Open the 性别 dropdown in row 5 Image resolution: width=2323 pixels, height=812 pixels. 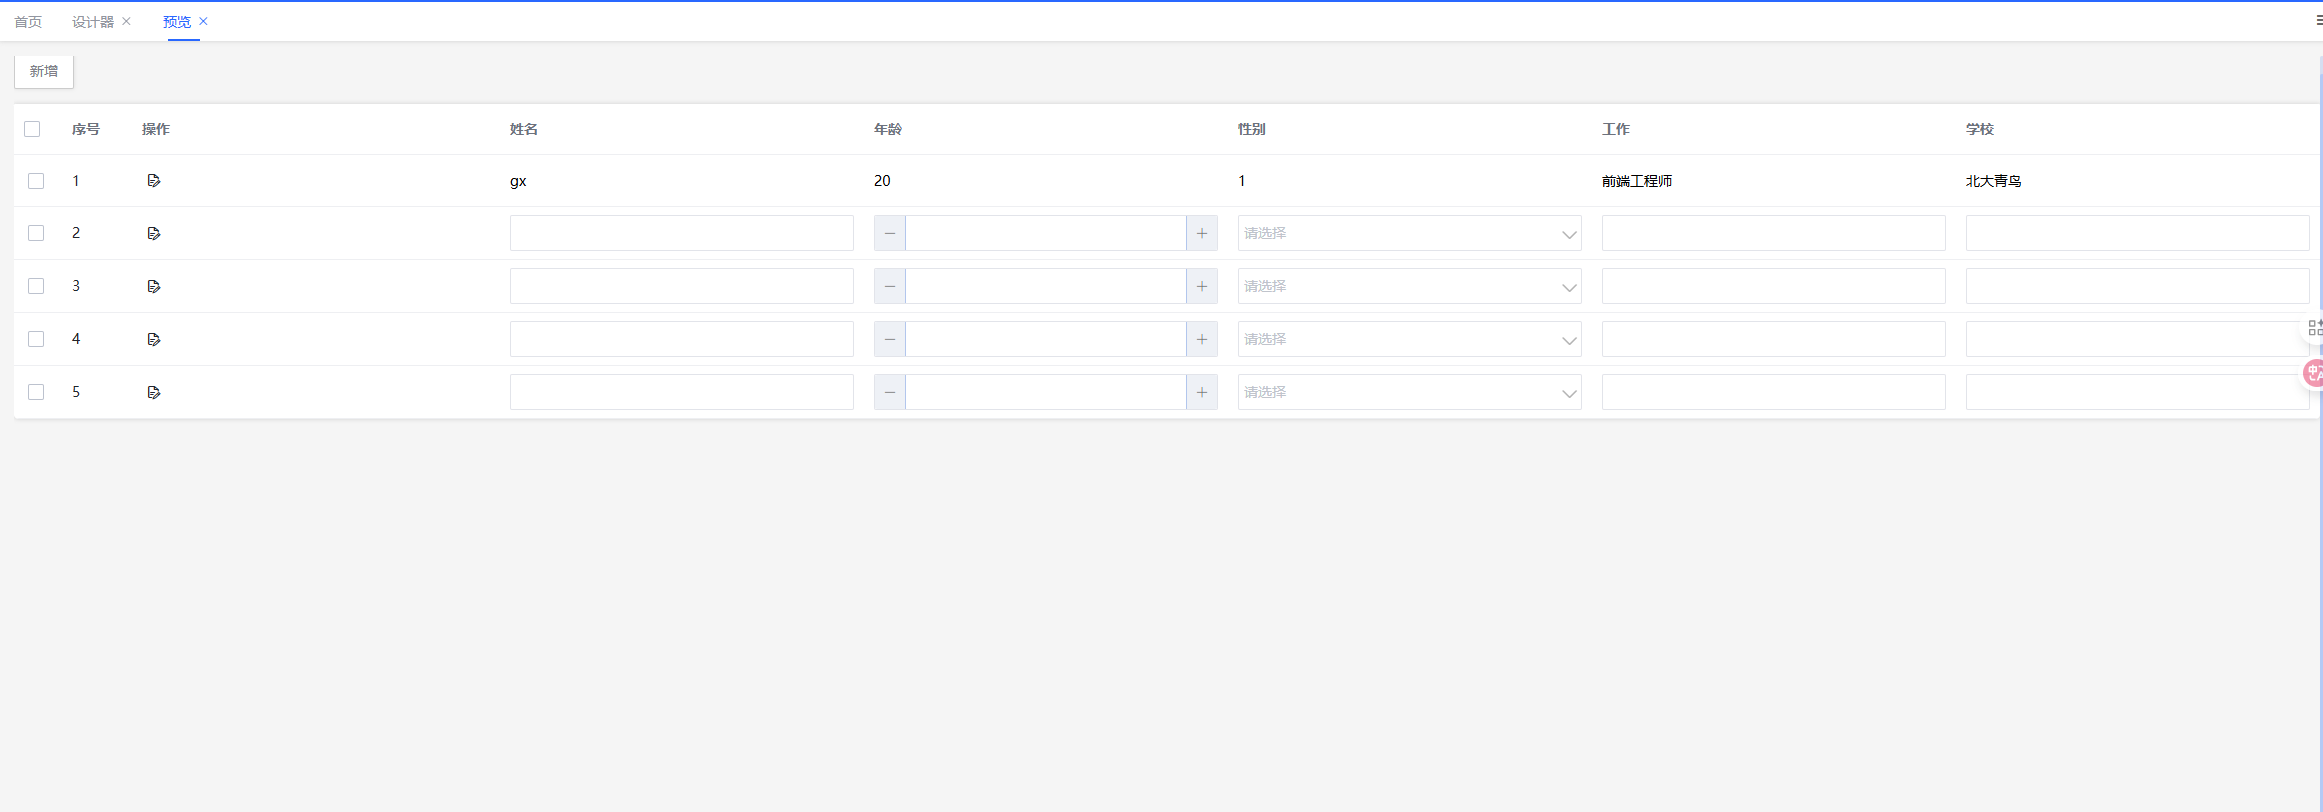(x=1408, y=392)
